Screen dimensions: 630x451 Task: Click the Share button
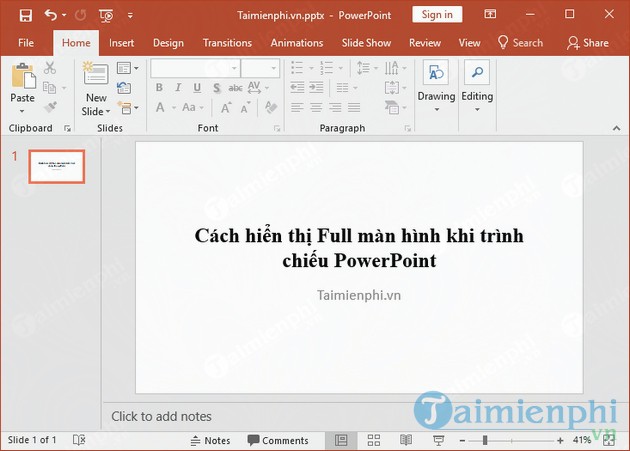[x=588, y=43]
